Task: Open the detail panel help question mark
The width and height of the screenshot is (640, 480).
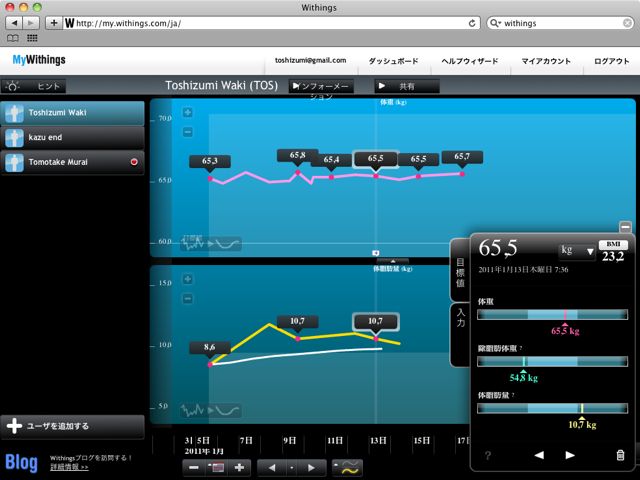Action: (488, 456)
